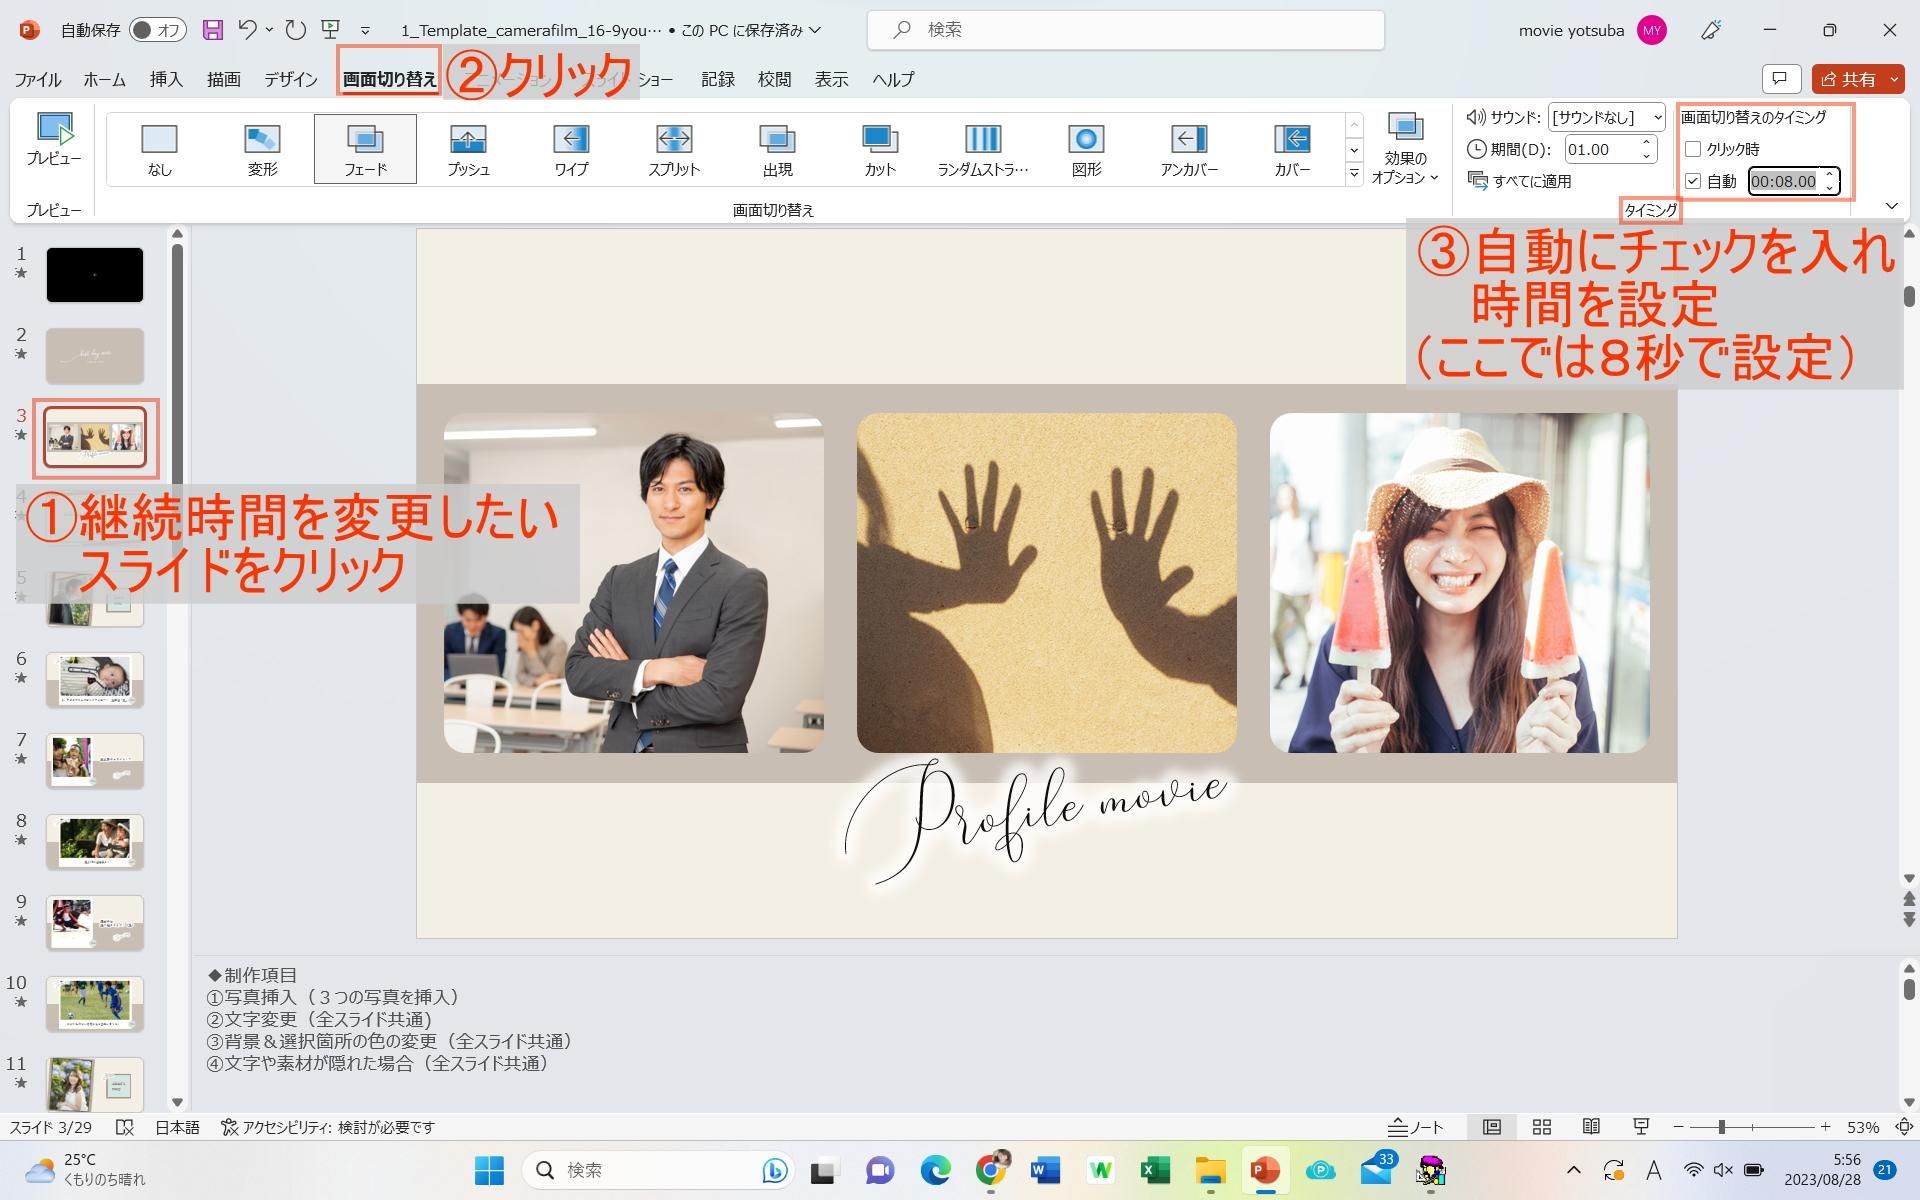Image resolution: width=1920 pixels, height=1200 pixels.
Task: Open Customize Quick Access Toolbar dropdown
Action: (x=365, y=31)
